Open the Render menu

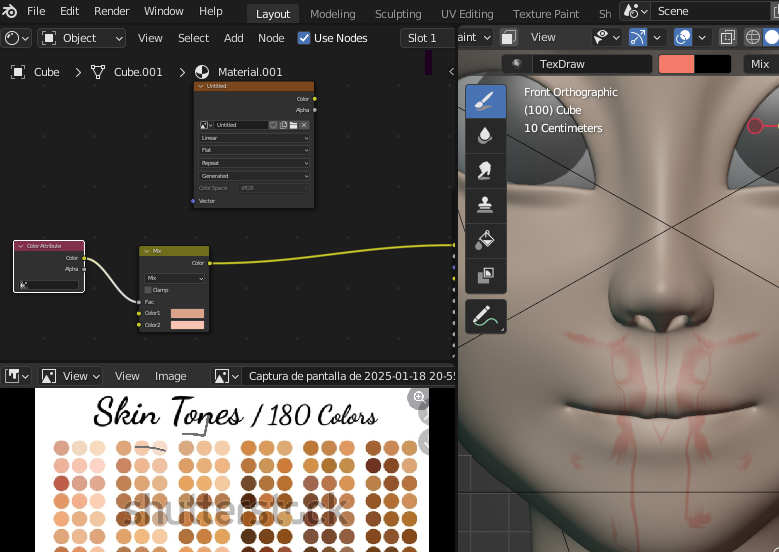[x=111, y=11]
